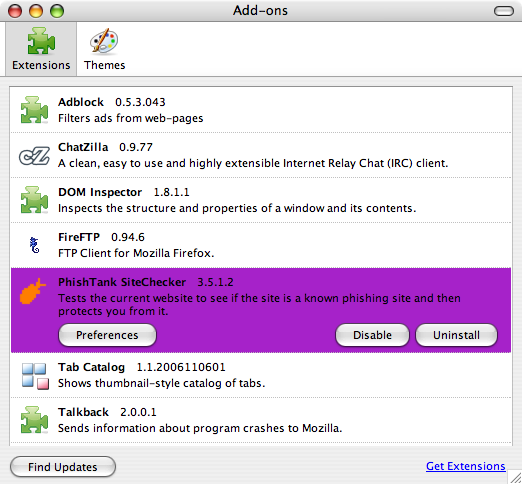Click 'Shows thumbnail-style catalog of tabs.' description
This screenshot has height=484, width=522.
[x=161, y=383]
